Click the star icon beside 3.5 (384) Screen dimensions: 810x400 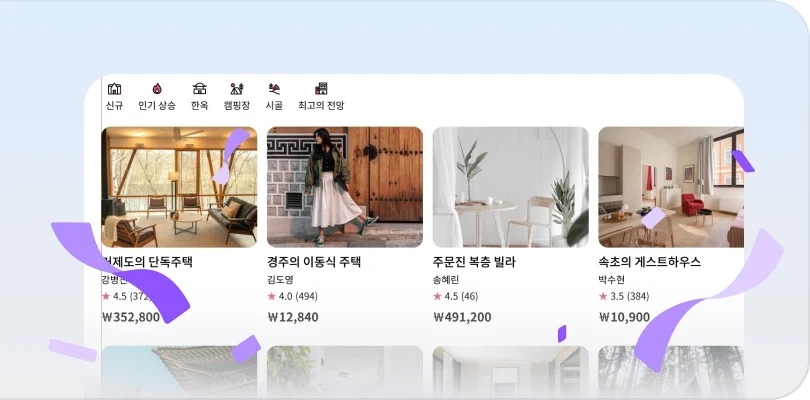[603, 296]
